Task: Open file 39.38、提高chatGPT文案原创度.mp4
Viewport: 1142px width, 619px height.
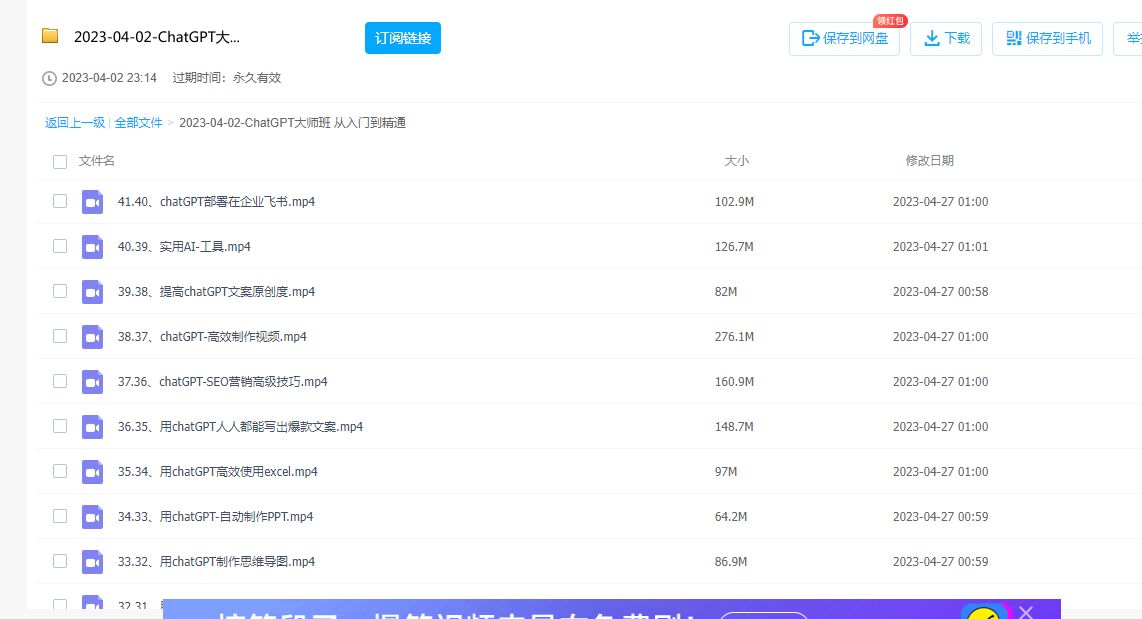Action: pos(216,292)
